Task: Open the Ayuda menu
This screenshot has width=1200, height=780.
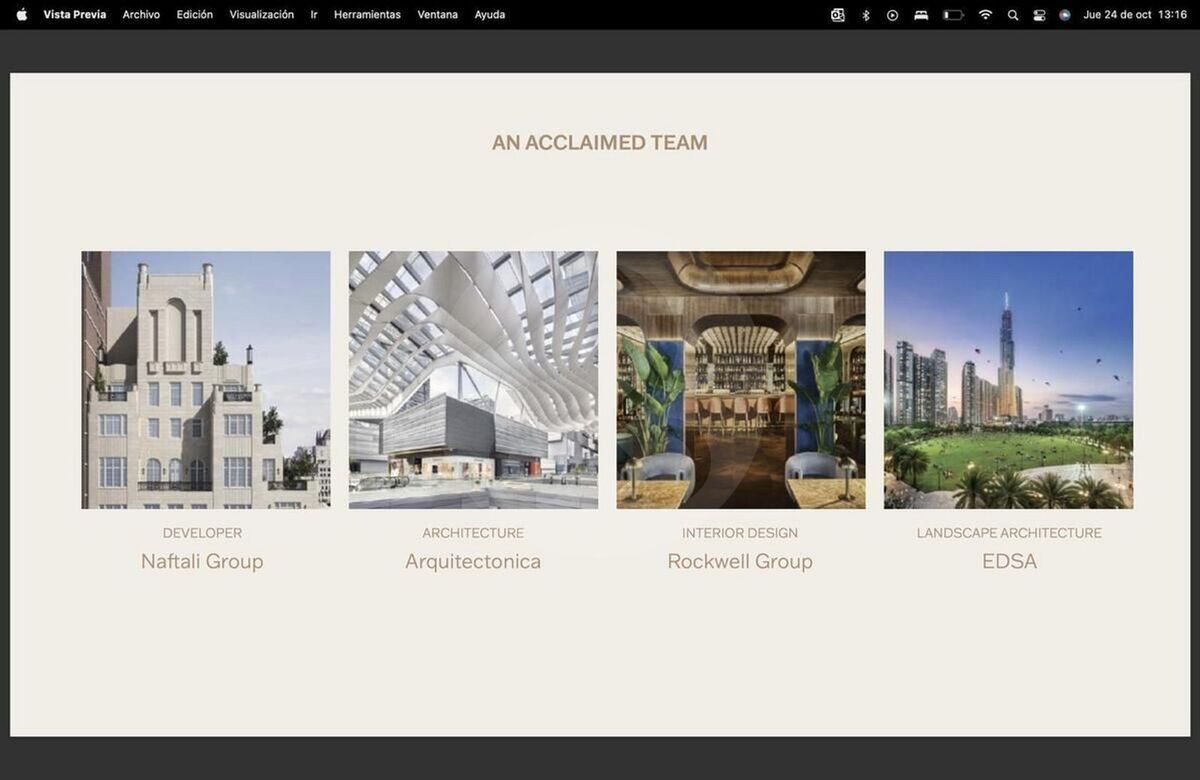Action: click(x=490, y=15)
